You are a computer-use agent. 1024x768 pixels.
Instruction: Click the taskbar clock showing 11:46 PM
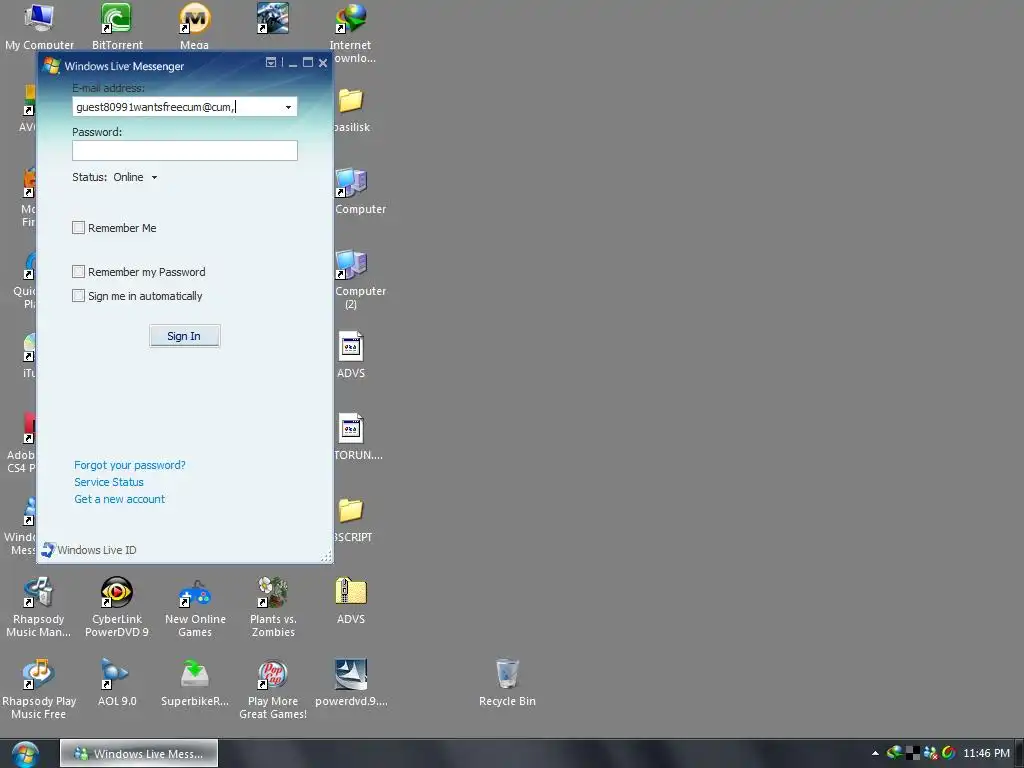coord(986,754)
